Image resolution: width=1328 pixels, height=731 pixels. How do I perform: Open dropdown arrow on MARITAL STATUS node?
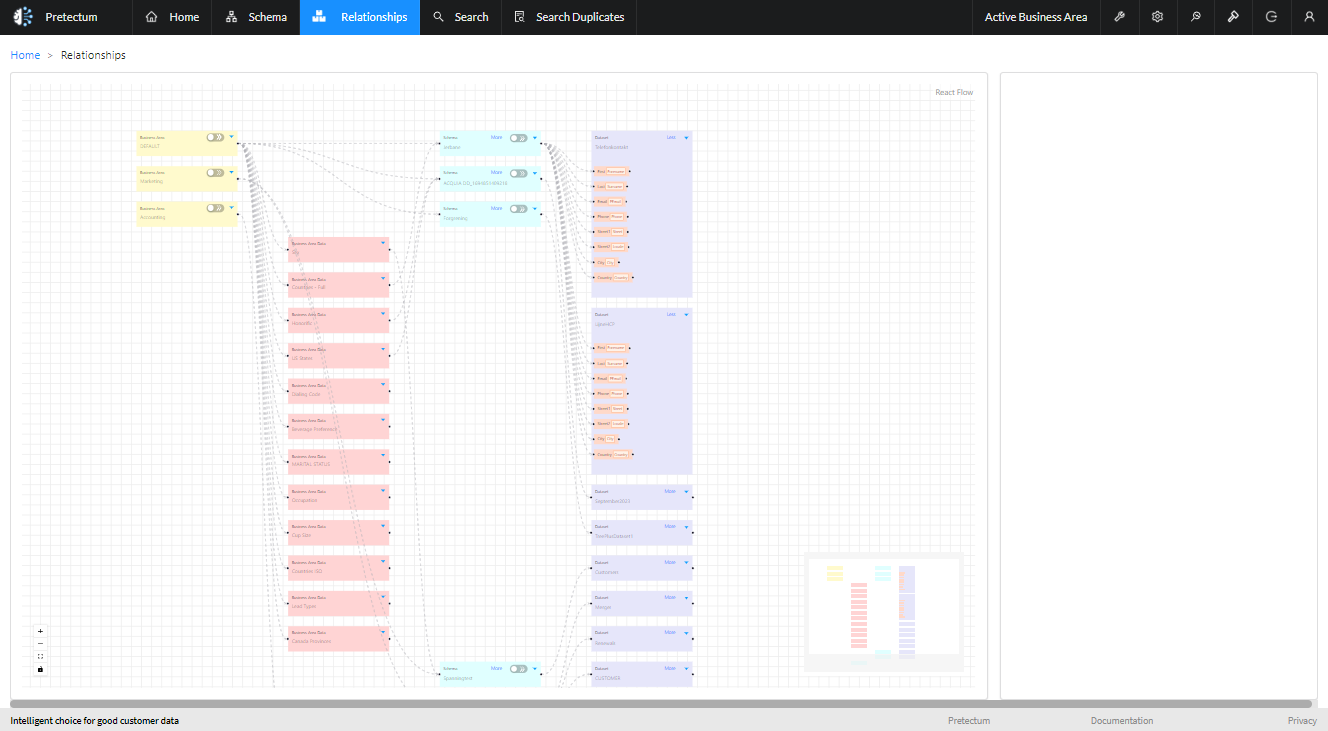383,455
